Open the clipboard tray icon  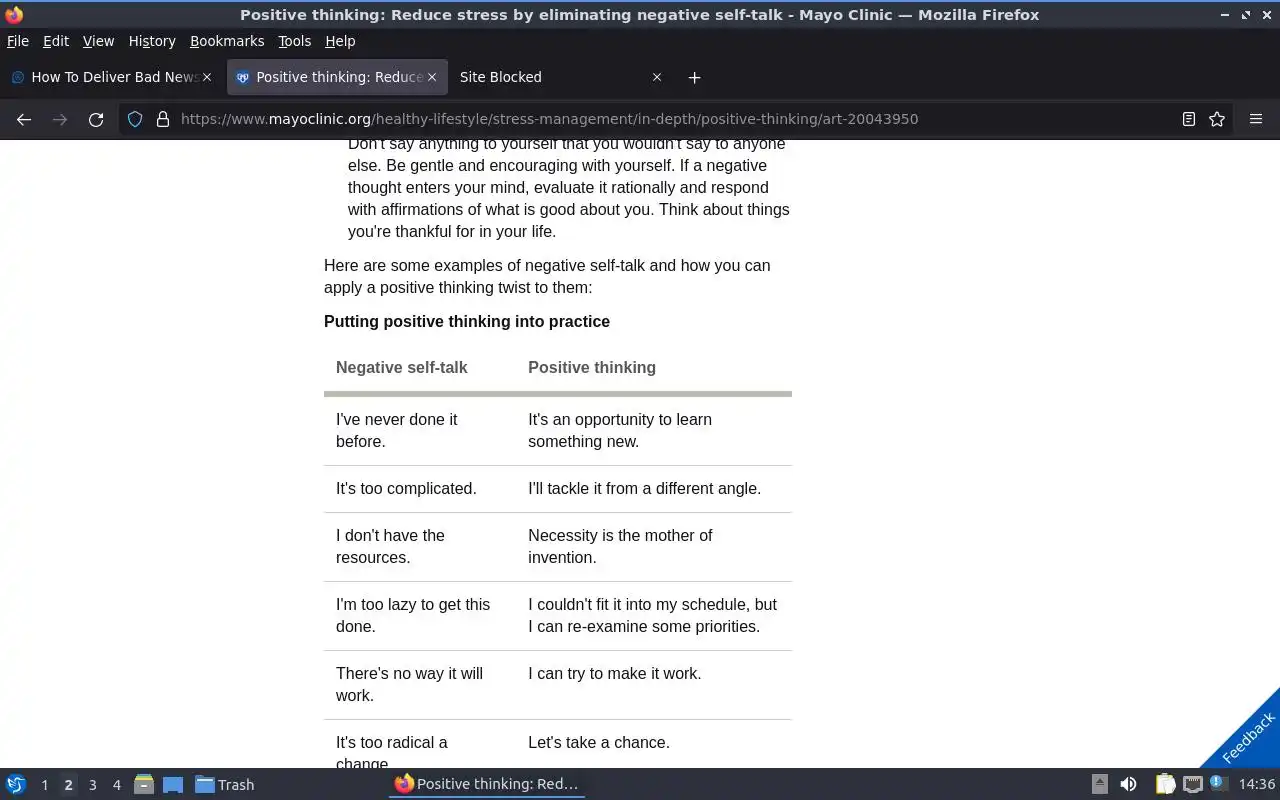(1165, 784)
